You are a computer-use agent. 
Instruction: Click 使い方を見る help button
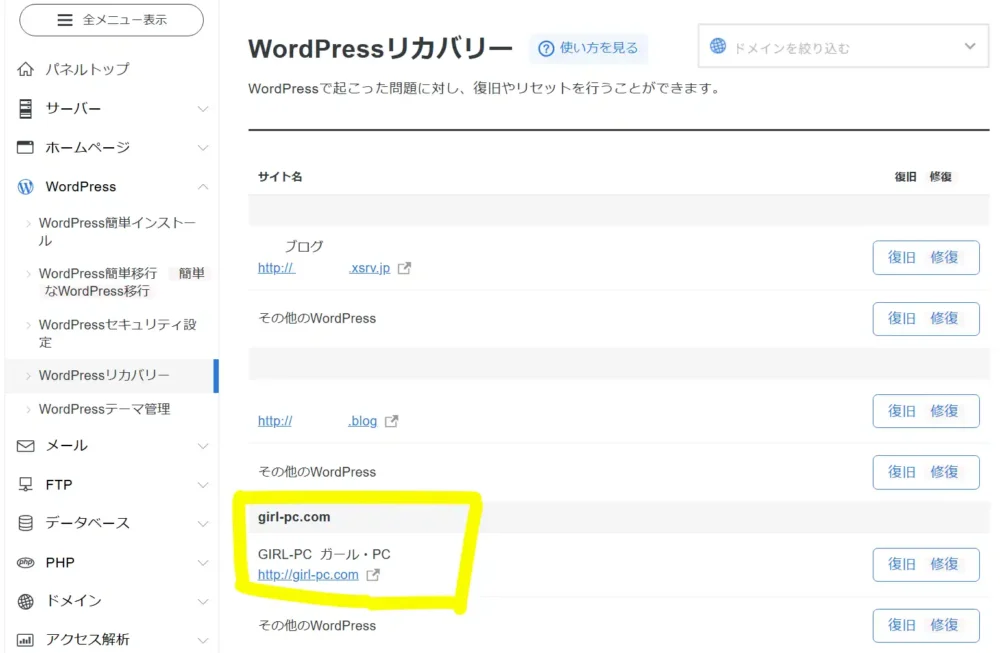[588, 48]
